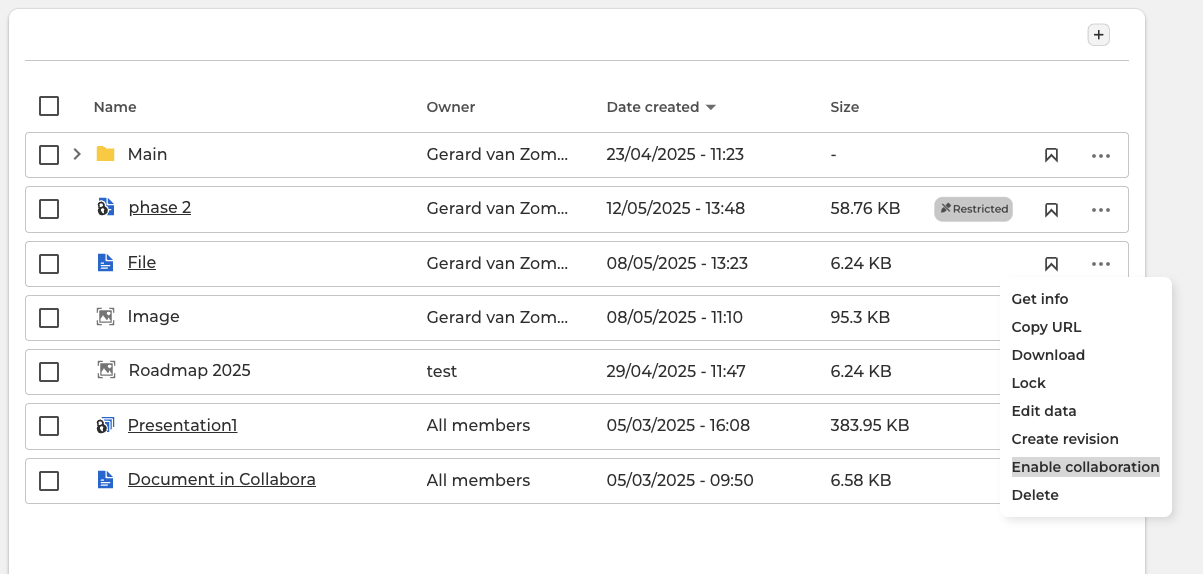Click All members owner of Presentation1
Screen dimensions: 1203x574
(x=479, y=425)
